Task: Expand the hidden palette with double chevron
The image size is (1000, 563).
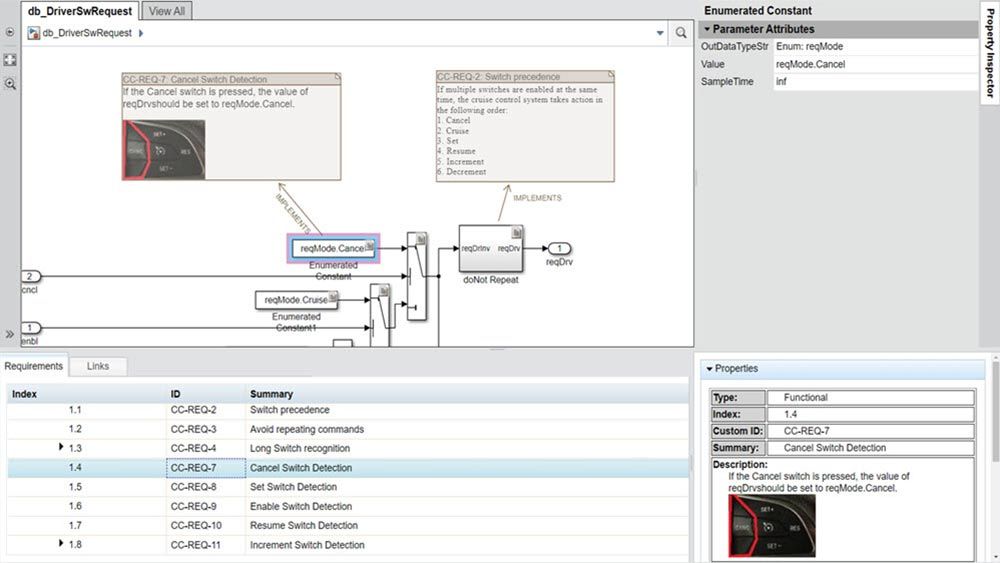Action: click(x=10, y=334)
